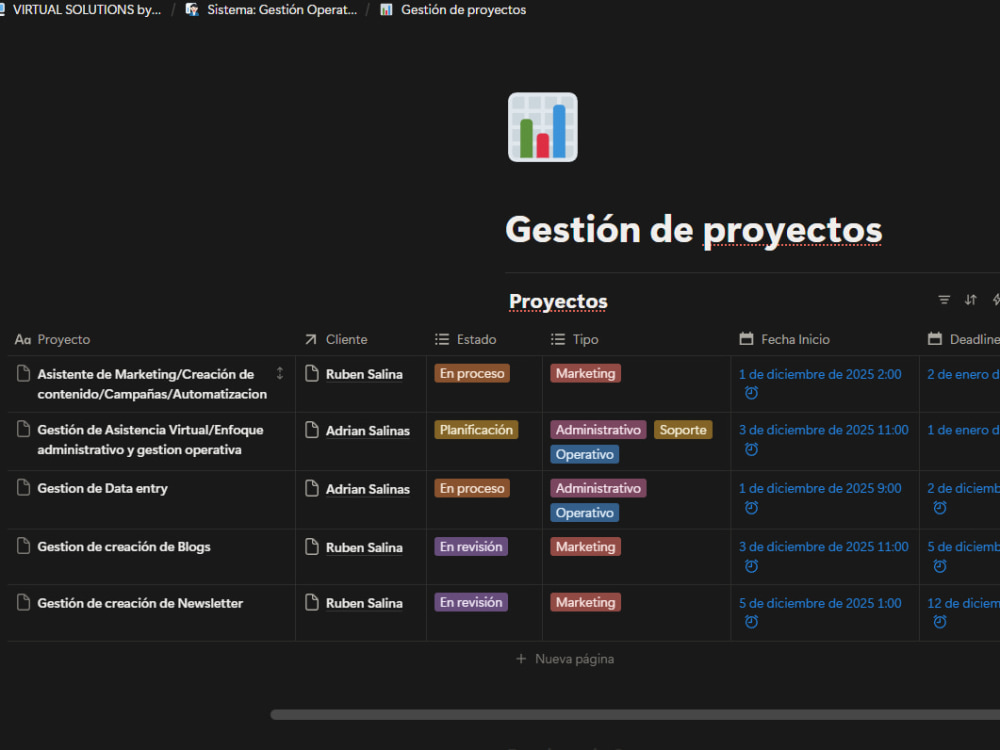This screenshot has height=750, width=1000.
Task: Open client link Ruben Salina in first row
Action: [364, 374]
